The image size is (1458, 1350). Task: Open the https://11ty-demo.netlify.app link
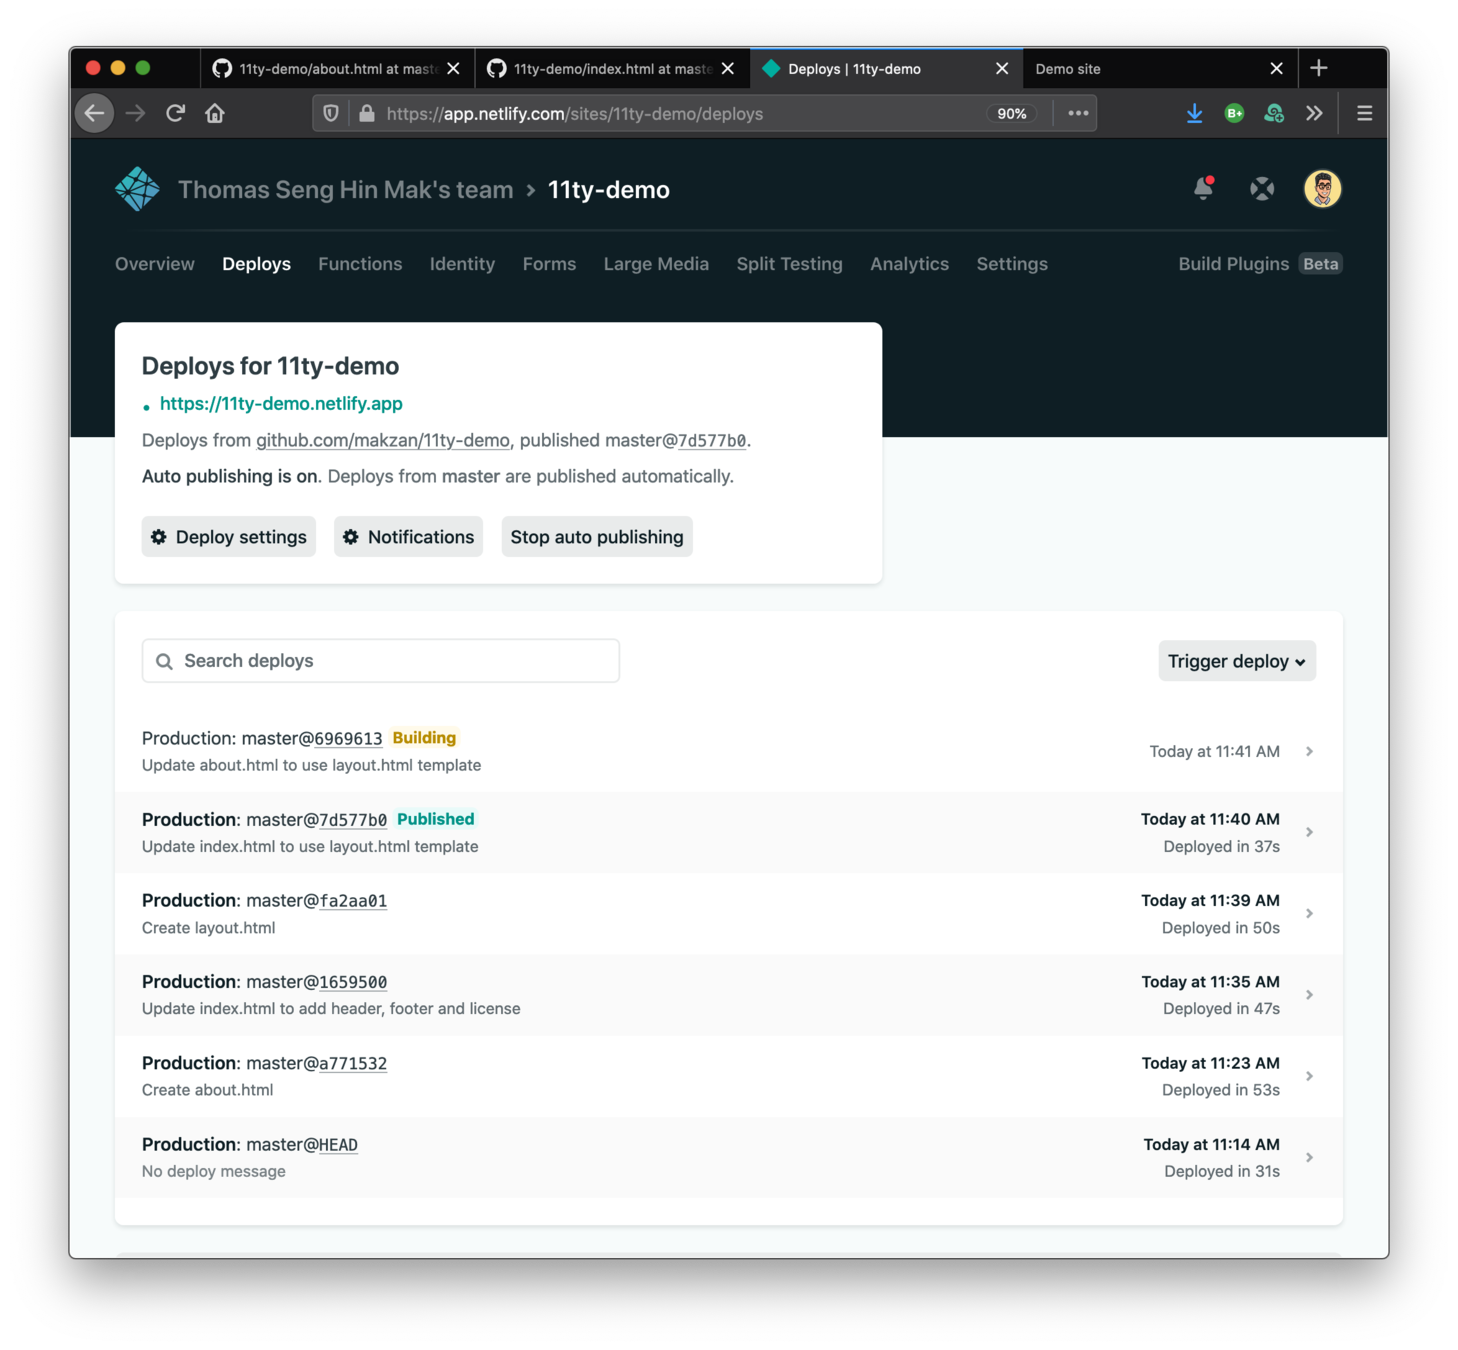click(281, 404)
